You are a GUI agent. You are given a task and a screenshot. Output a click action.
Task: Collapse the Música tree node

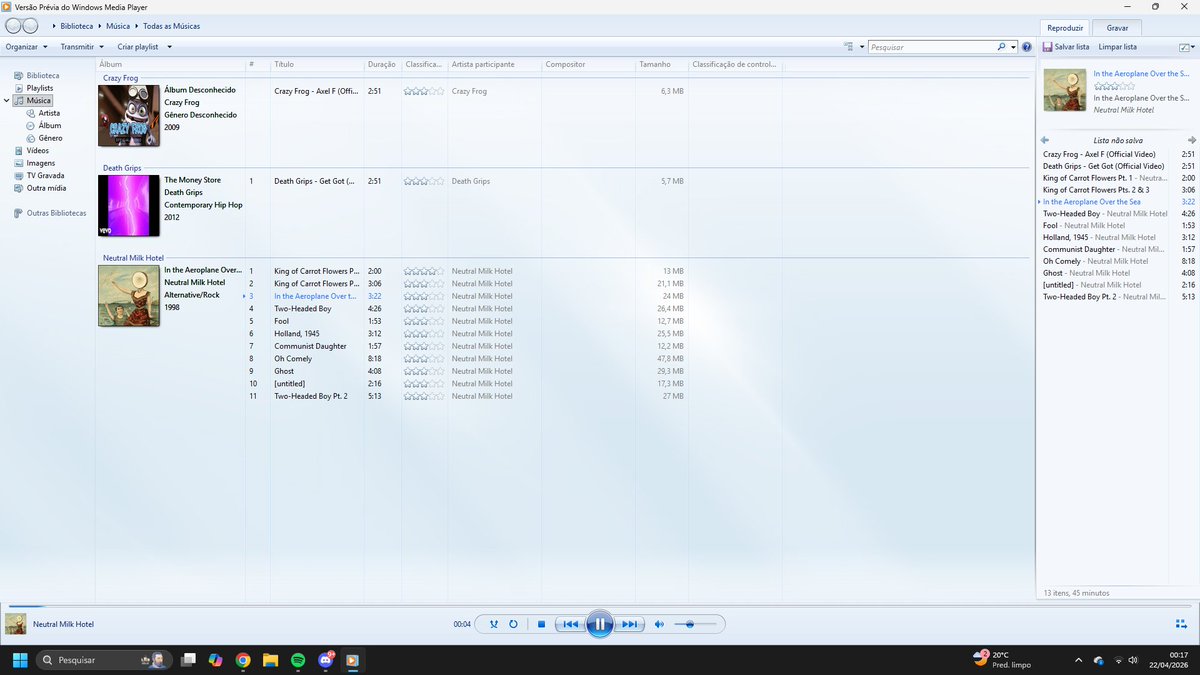pos(7,101)
